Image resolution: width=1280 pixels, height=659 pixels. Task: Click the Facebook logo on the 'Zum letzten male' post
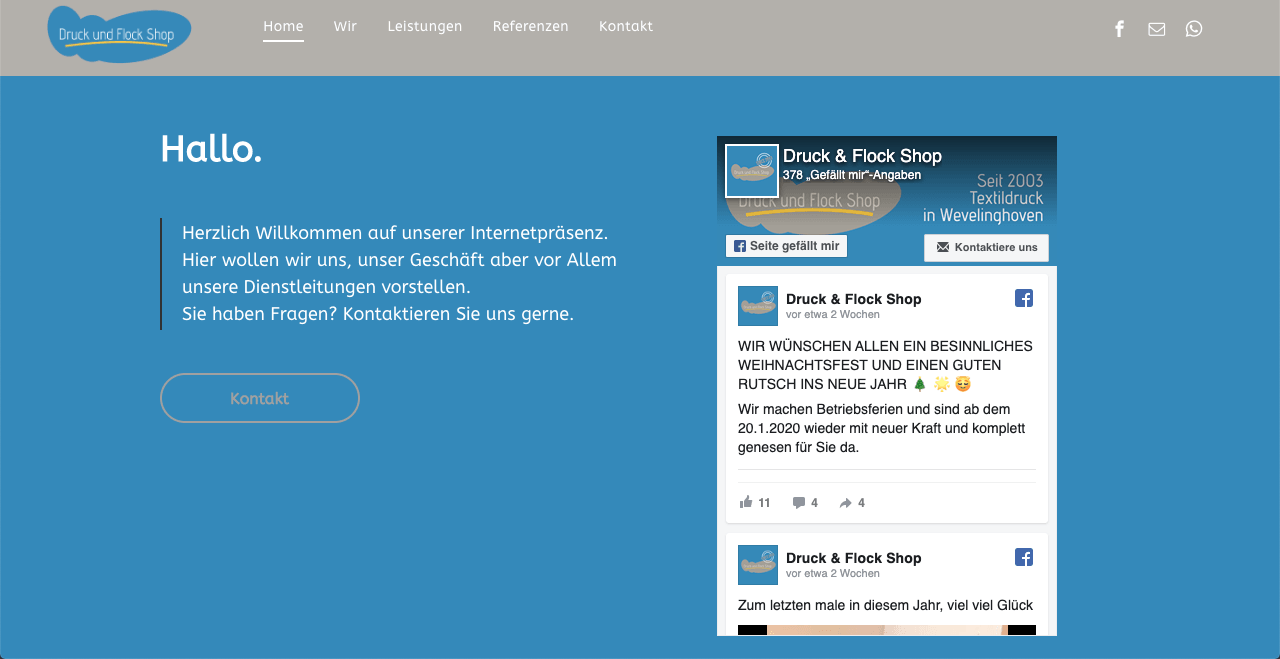click(x=1024, y=557)
